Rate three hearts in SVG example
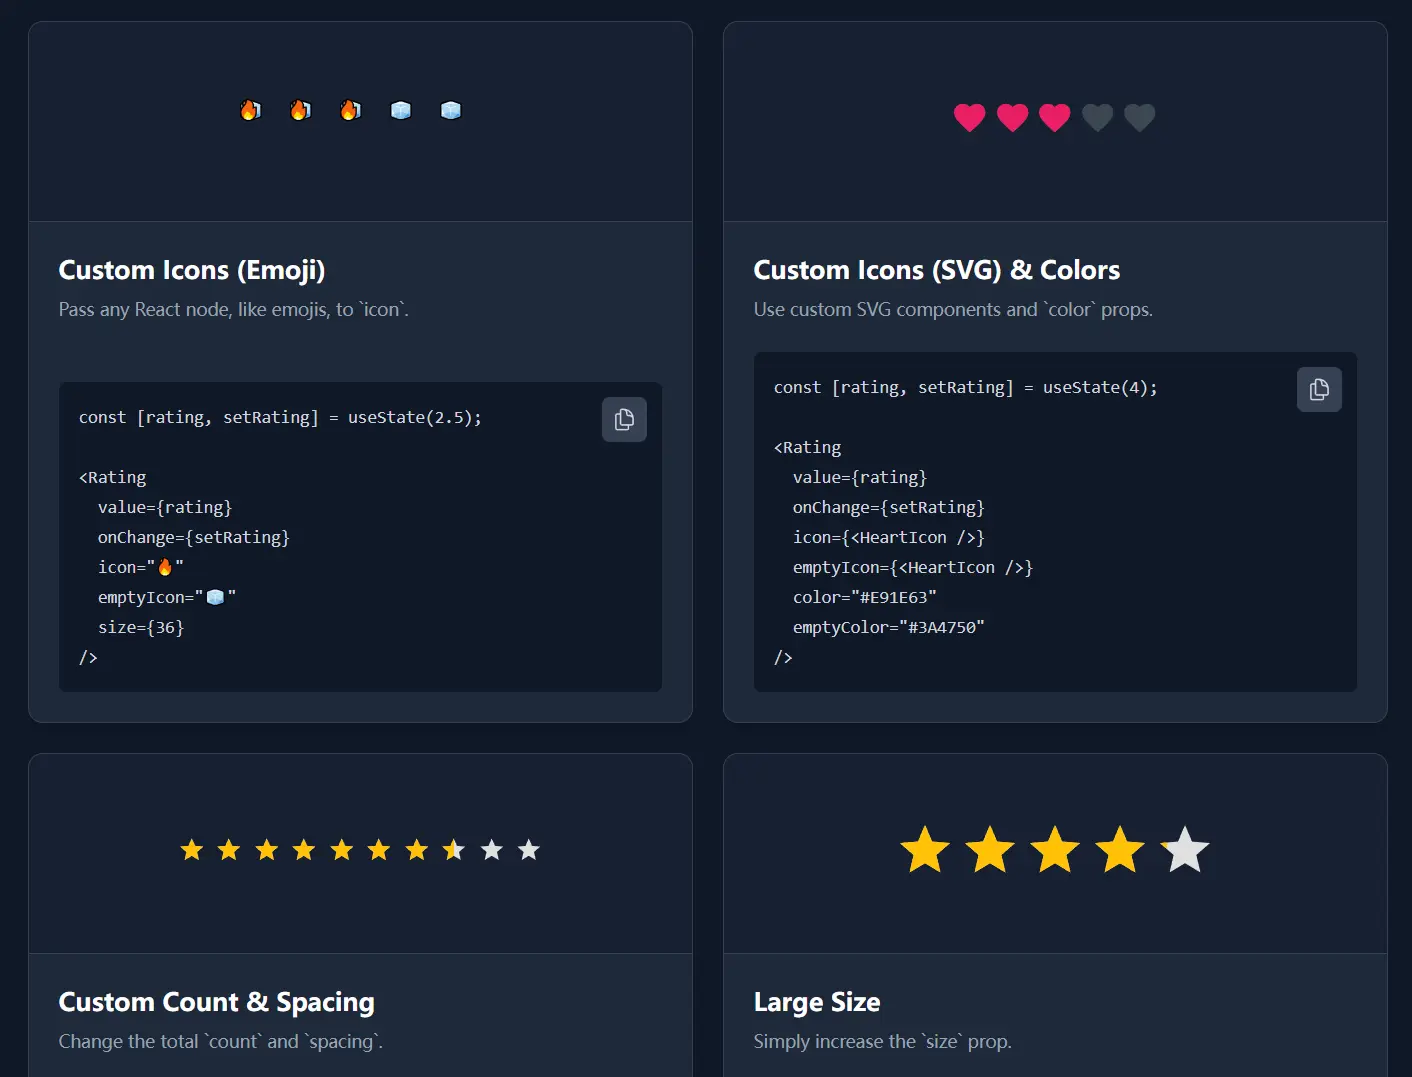 (x=1054, y=118)
